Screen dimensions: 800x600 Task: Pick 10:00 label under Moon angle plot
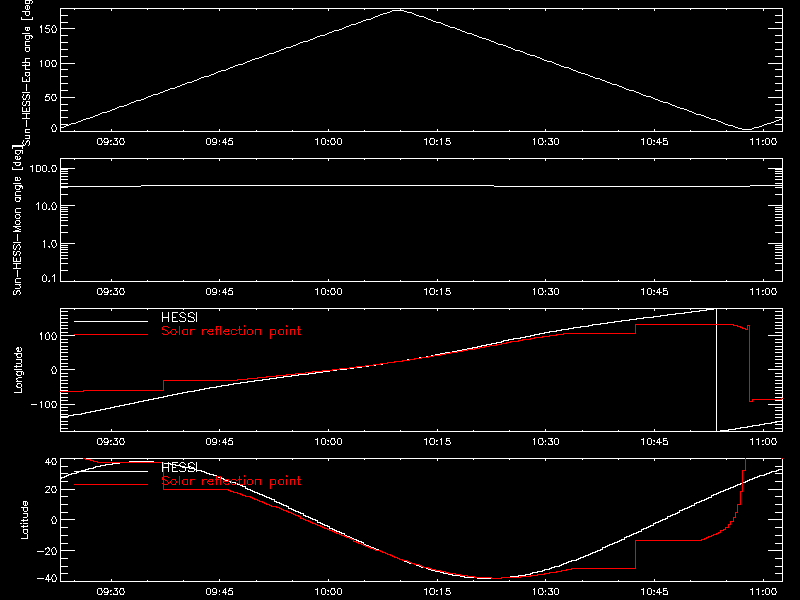pyautogui.click(x=328, y=292)
